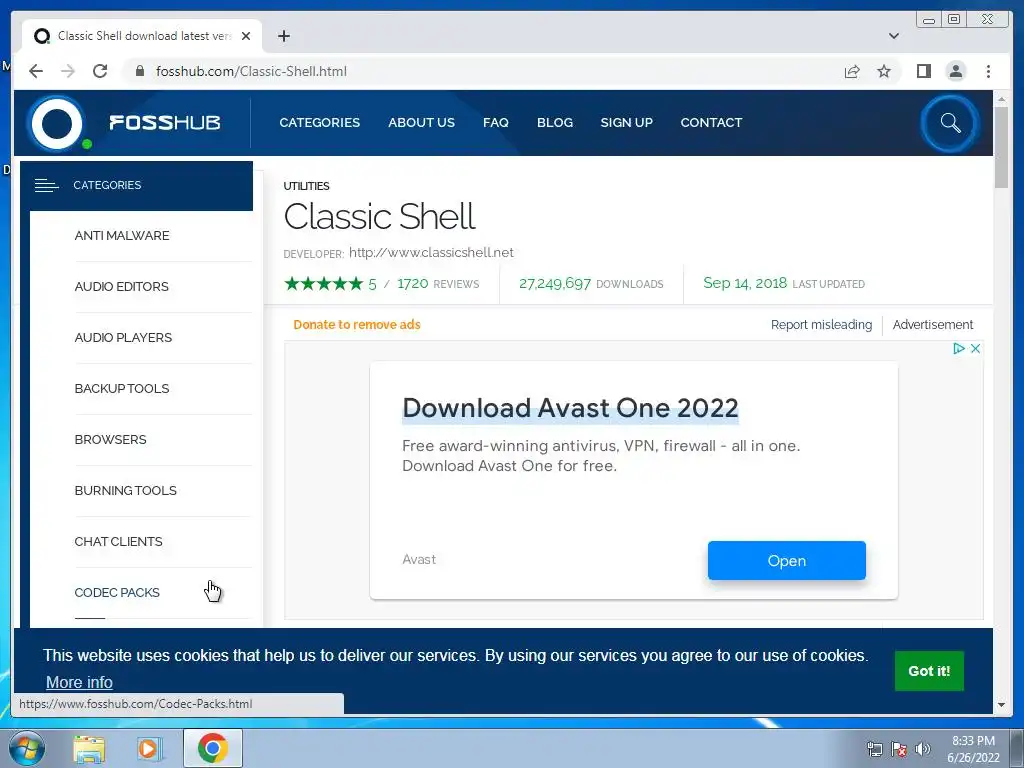Open a new tab with plus
The width and height of the screenshot is (1024, 768).
pyautogui.click(x=283, y=36)
